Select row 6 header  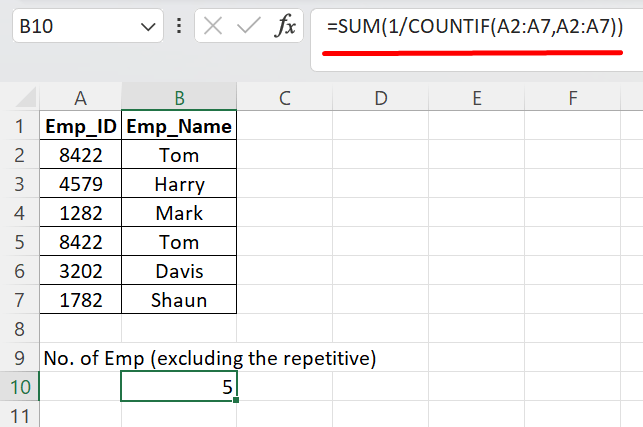point(19,271)
